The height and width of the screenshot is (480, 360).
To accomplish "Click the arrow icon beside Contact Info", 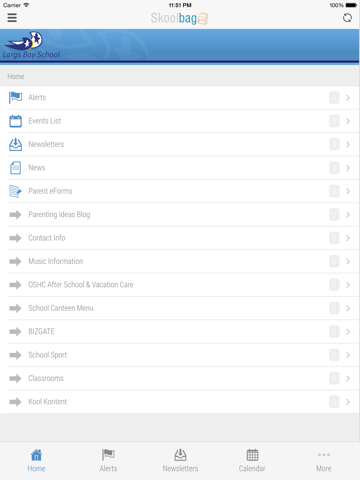I will click(x=15, y=238).
